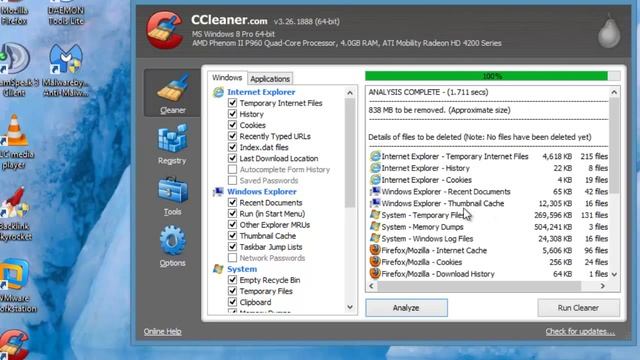The image size is (640, 360).
Task: Open the Registry section
Action: click(x=172, y=144)
